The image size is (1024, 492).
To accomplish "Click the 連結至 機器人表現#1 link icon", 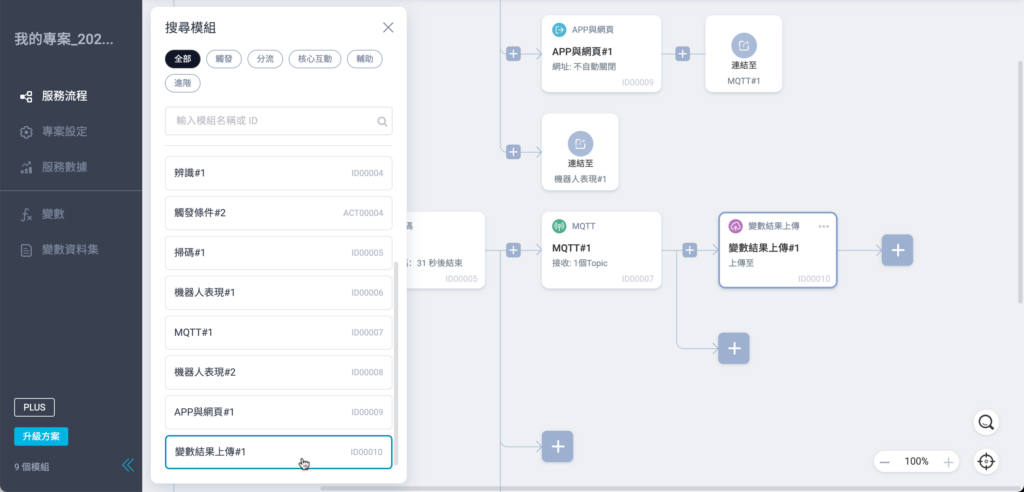I will (580, 144).
